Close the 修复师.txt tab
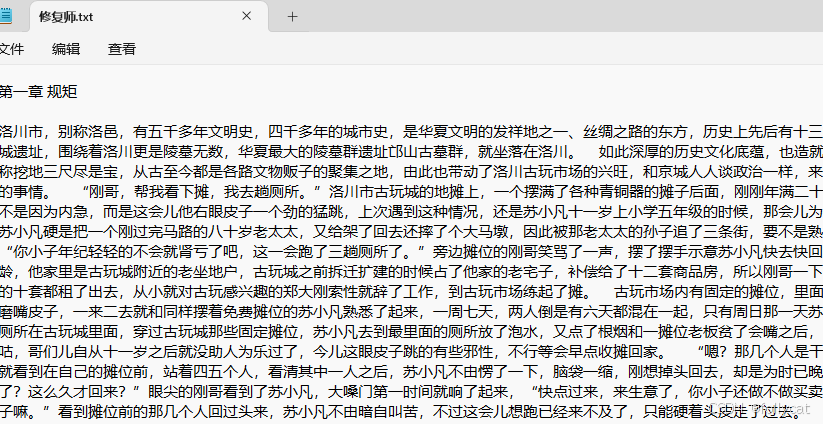This screenshot has height=424, width=823. (247, 16)
